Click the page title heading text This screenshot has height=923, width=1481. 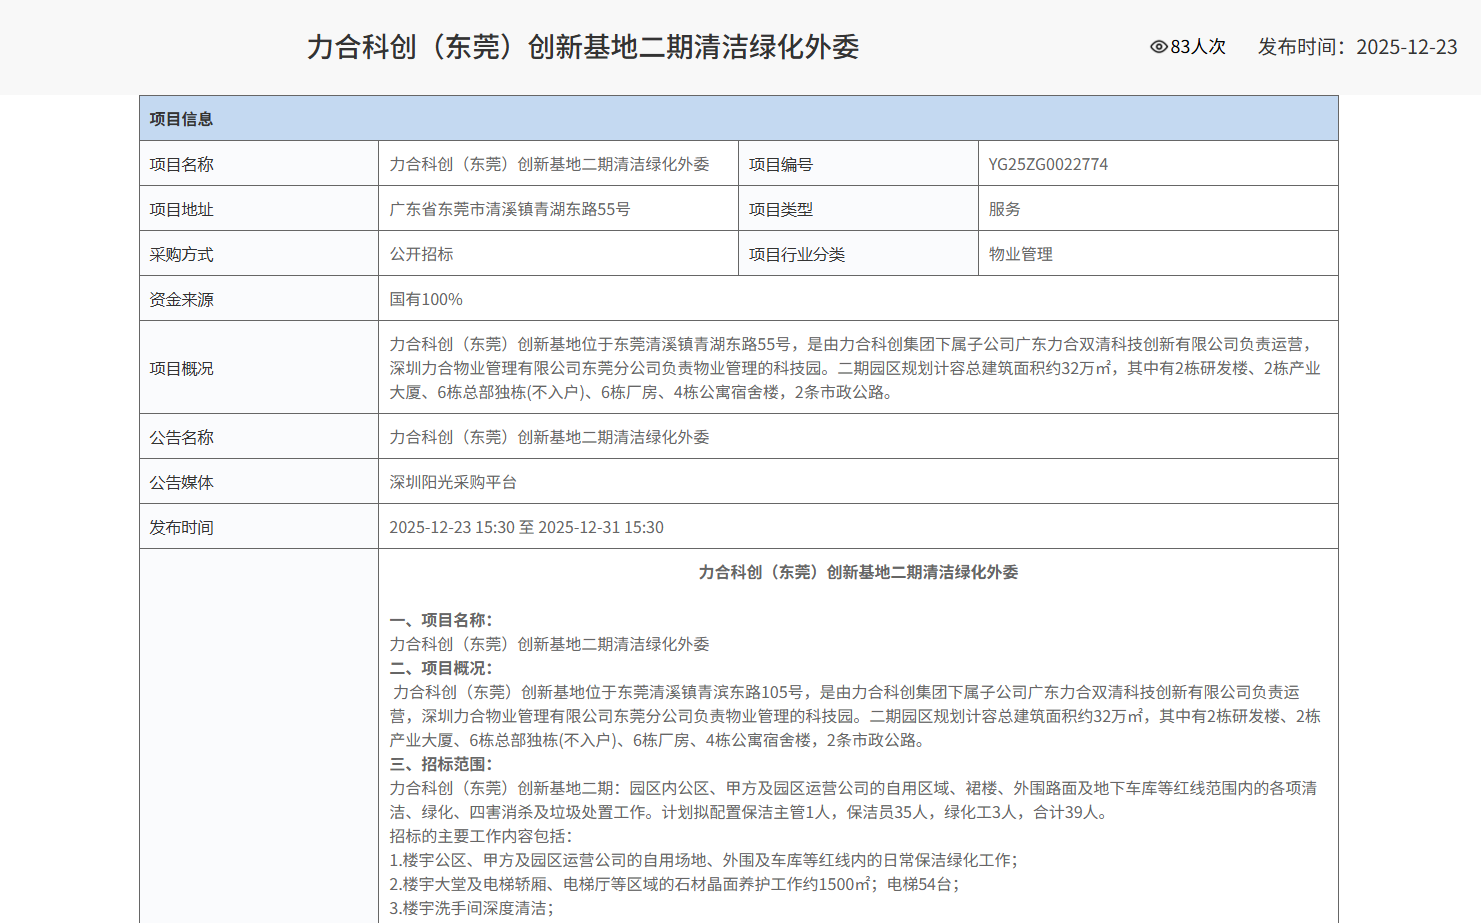pos(582,47)
